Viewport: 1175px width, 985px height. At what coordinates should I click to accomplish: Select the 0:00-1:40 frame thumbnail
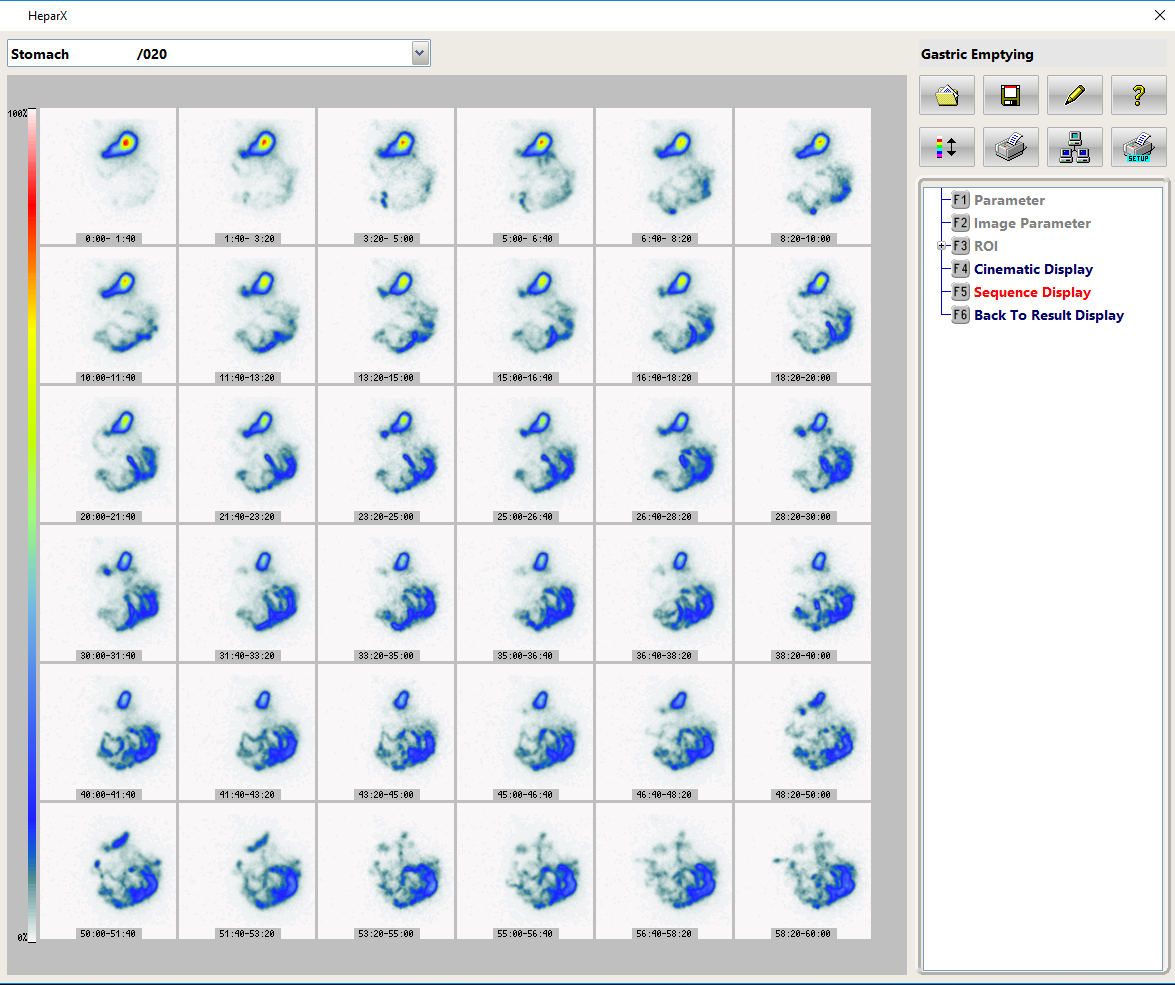[x=108, y=170]
